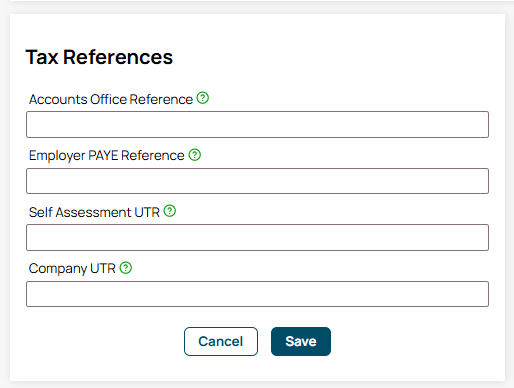Screen dimensions: 514x388
Task: Show the Self Assessment UTR help tooltip
Action: 170,211
